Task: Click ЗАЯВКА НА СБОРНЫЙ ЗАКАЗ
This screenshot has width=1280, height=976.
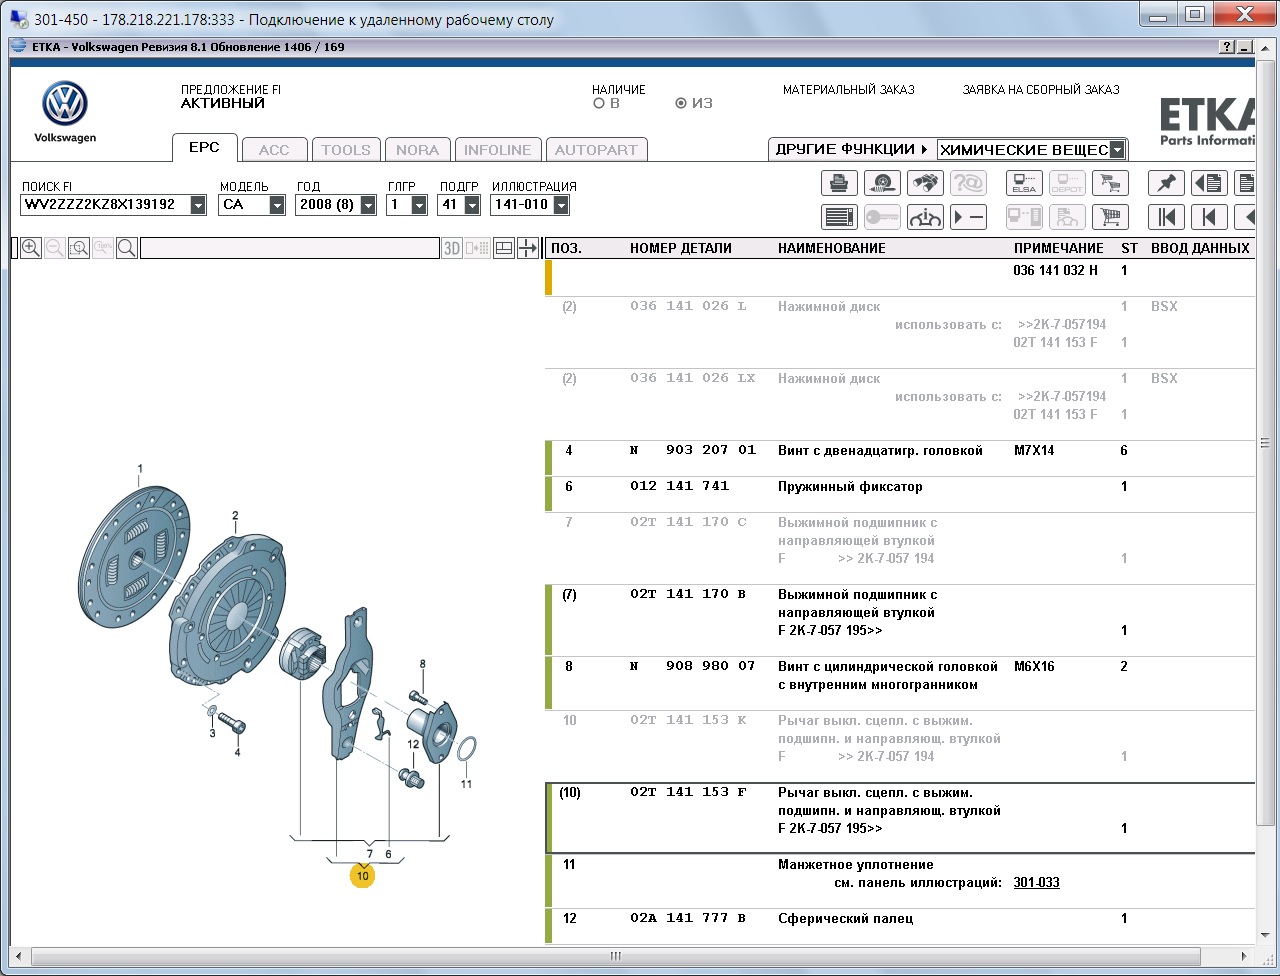Action: pyautogui.click(x=1041, y=90)
